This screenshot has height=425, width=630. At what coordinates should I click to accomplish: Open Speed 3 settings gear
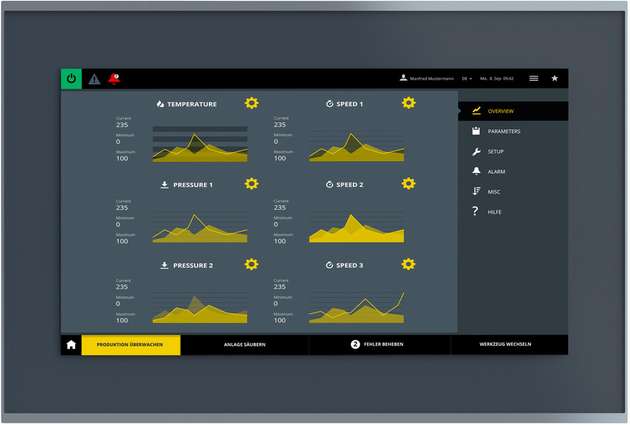(408, 265)
